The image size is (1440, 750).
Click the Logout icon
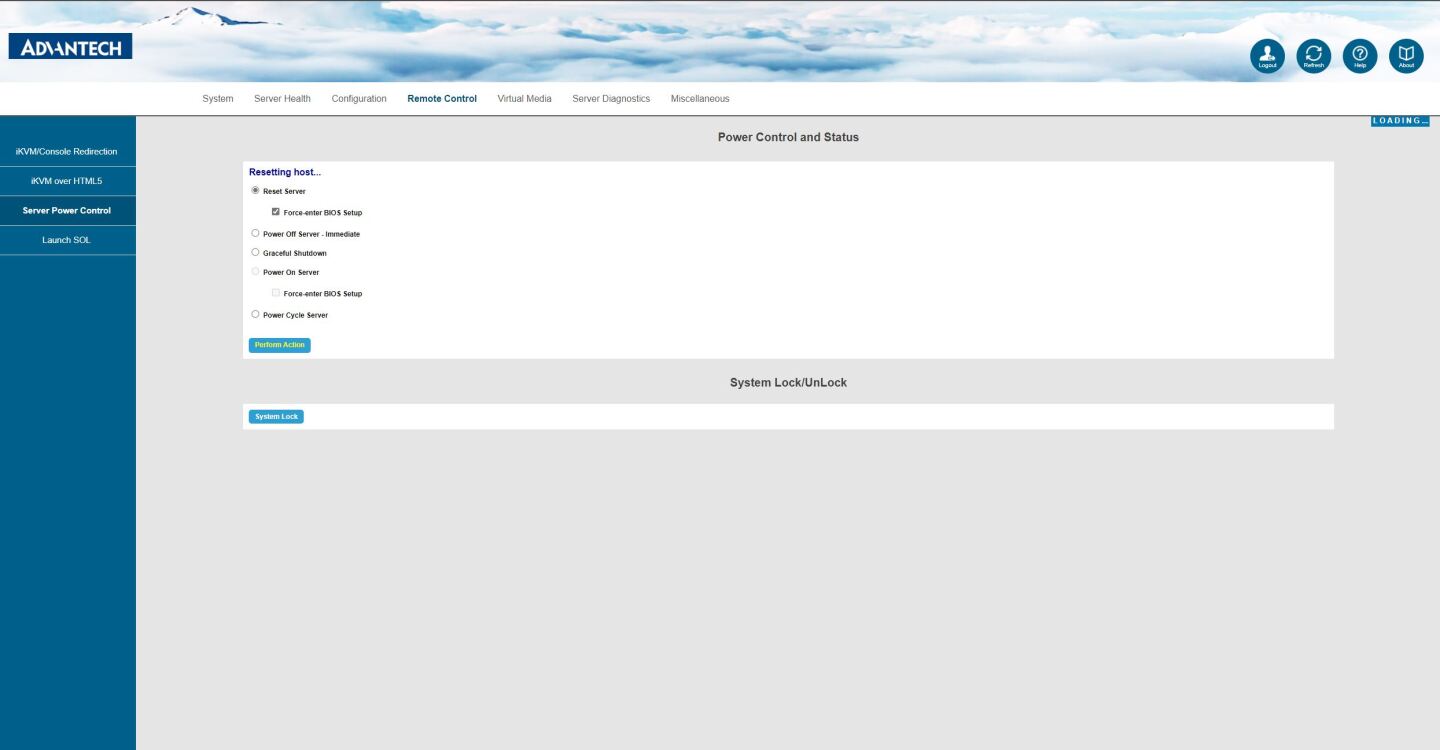click(x=1267, y=55)
